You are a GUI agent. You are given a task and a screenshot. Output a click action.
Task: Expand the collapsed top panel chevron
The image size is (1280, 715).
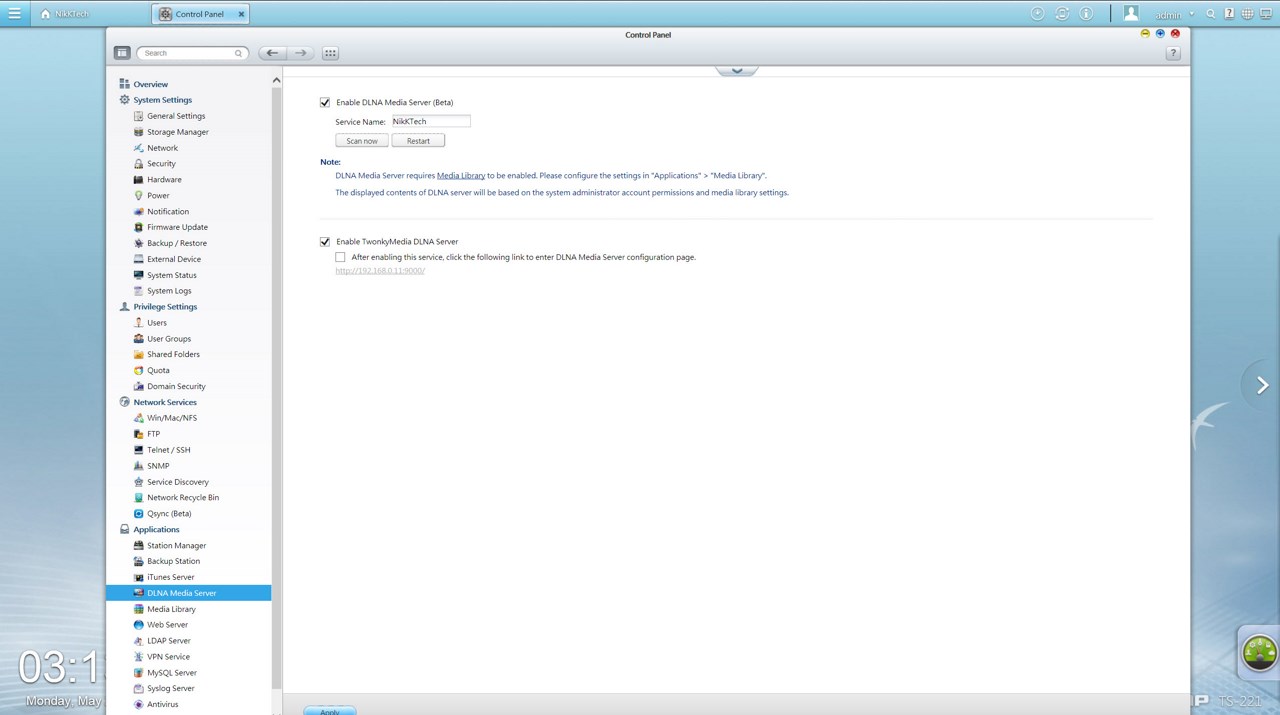(737, 71)
